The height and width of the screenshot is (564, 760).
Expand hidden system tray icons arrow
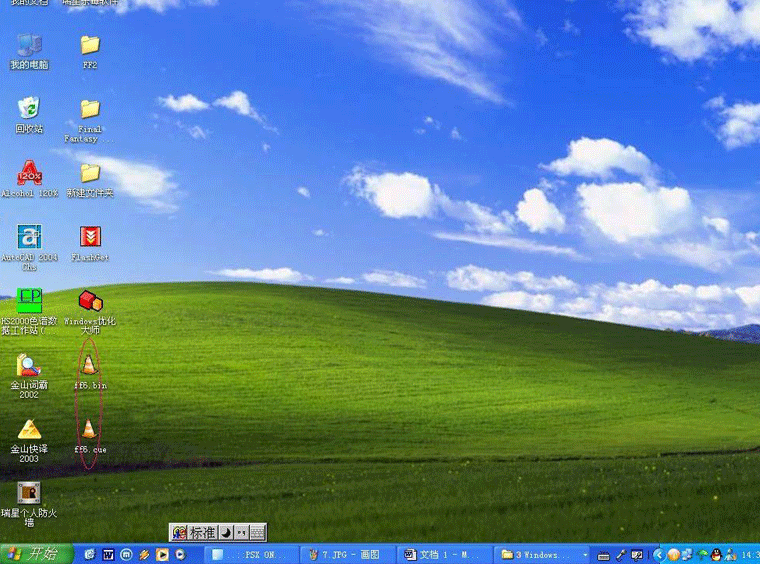659,555
